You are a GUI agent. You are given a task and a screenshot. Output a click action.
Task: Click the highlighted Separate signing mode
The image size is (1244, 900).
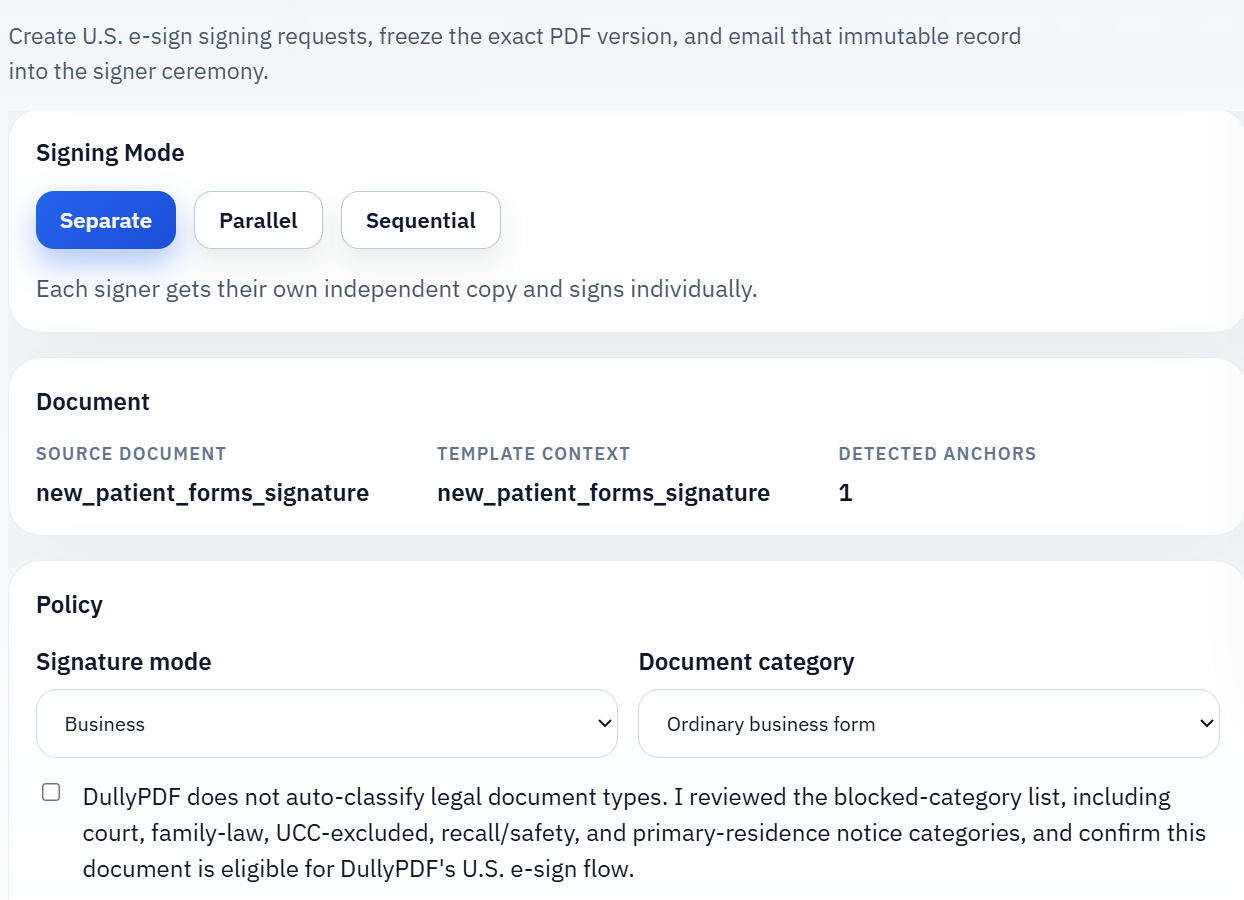(x=106, y=219)
